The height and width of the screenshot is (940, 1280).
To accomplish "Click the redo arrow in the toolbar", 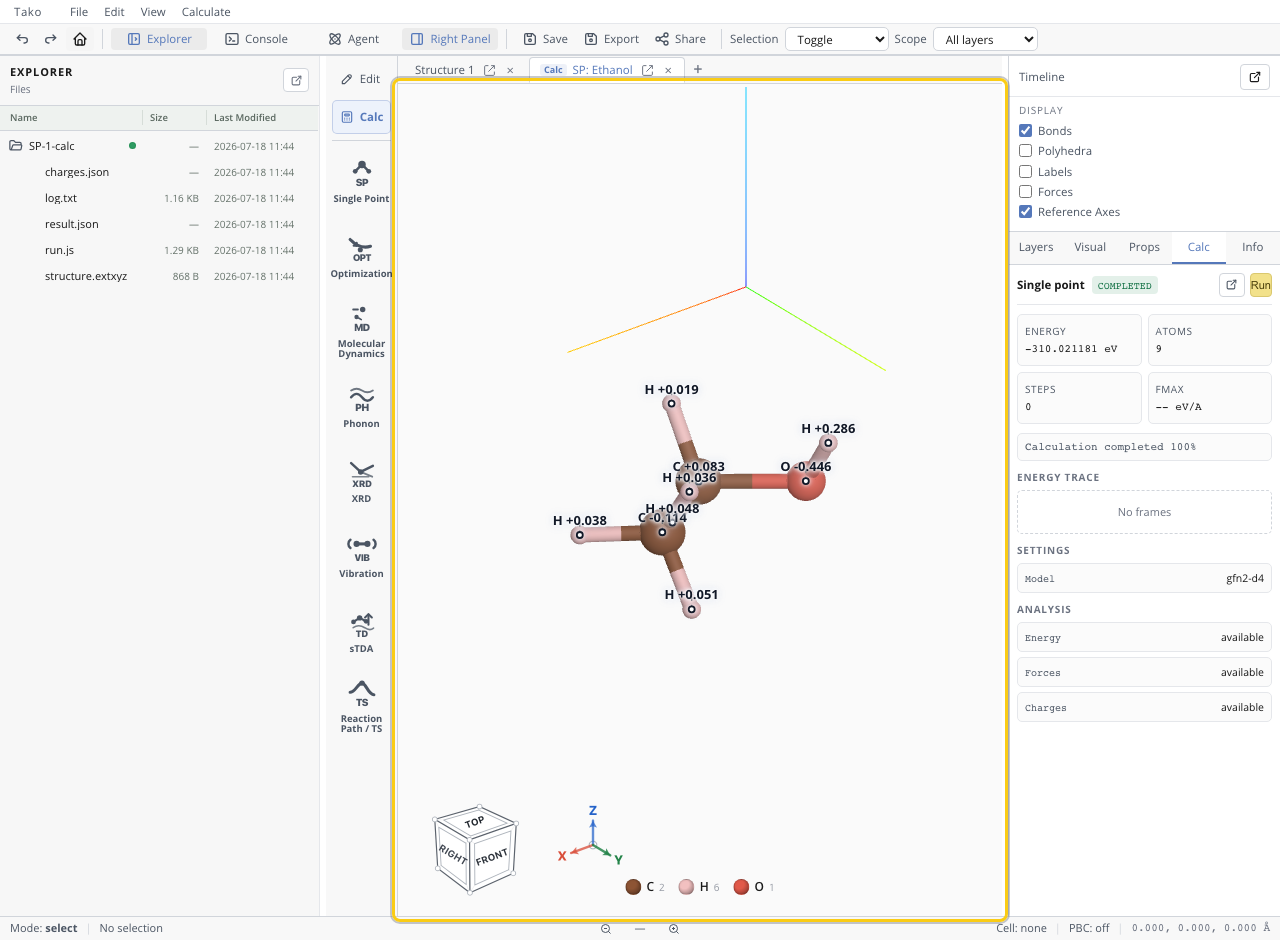I will 51,39.
